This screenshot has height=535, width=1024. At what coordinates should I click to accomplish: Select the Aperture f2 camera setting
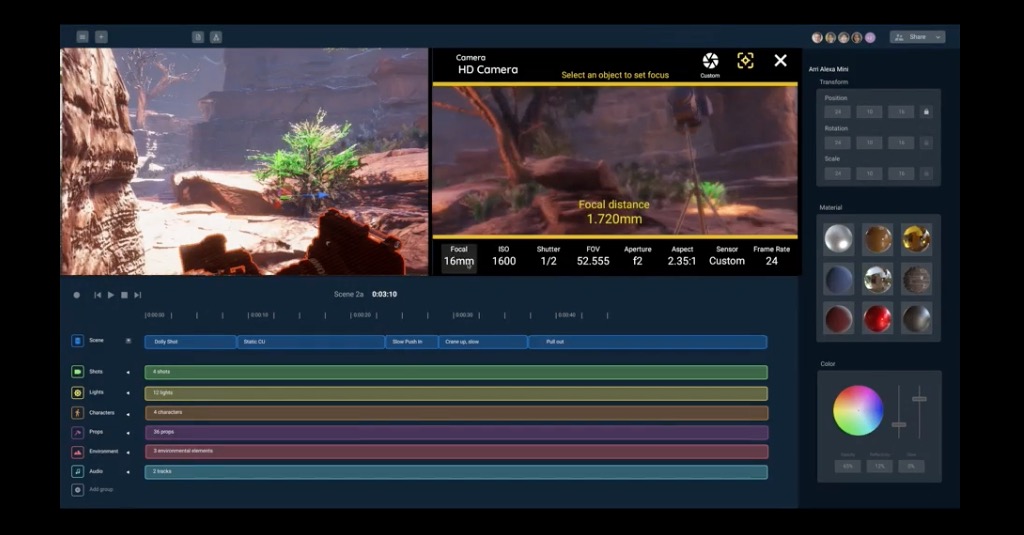coord(637,256)
